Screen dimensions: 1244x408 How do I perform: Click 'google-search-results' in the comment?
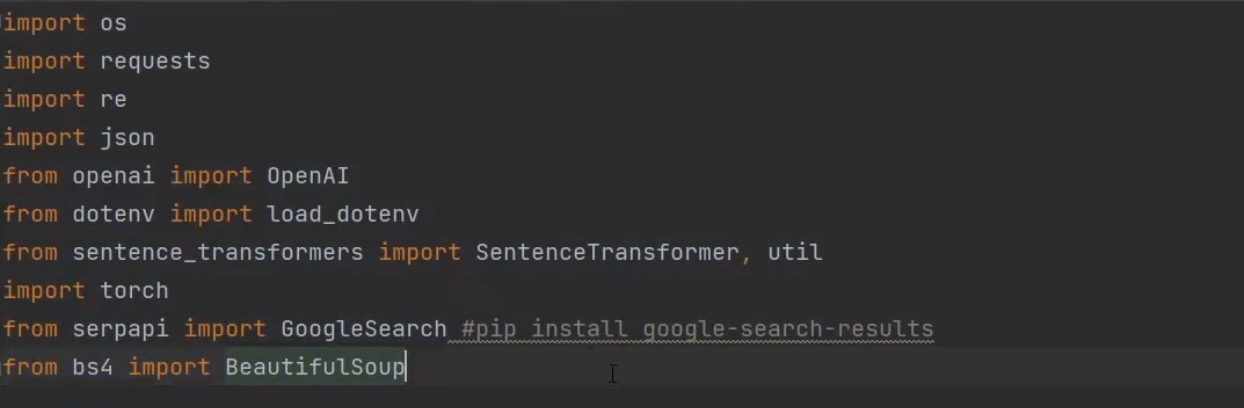coord(788,329)
